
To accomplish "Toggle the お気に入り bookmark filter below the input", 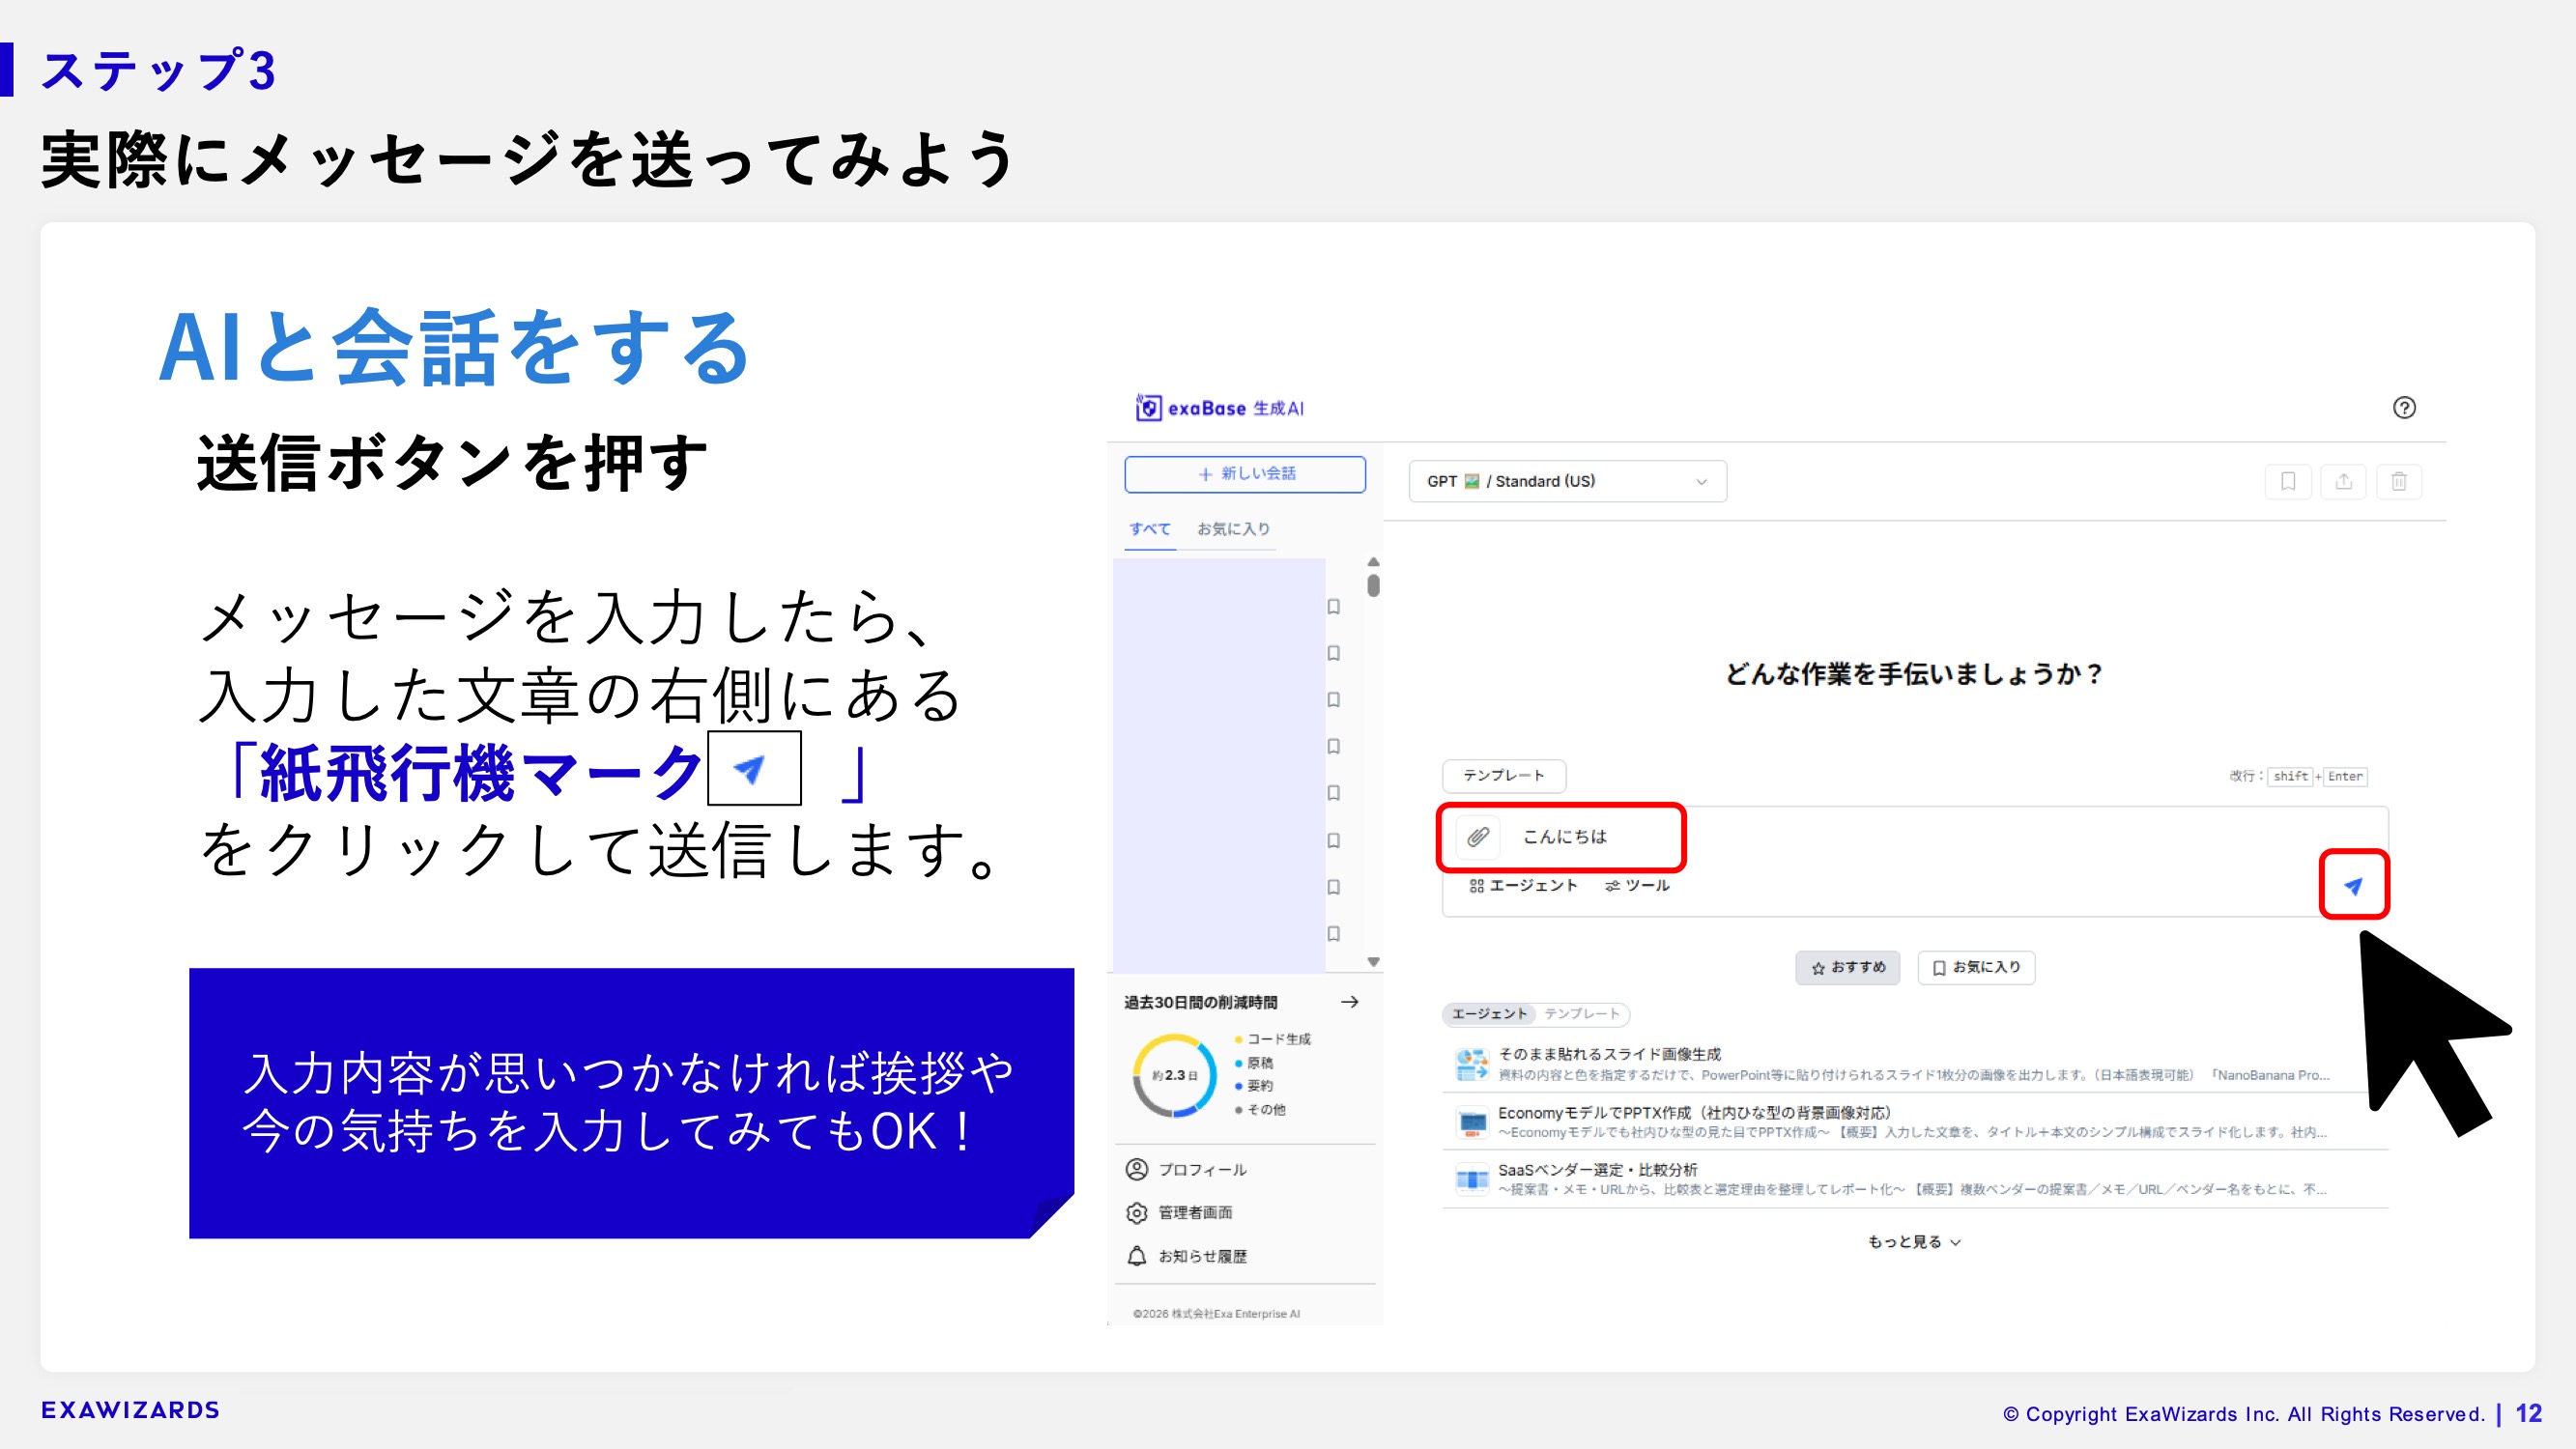I will click(1976, 967).
